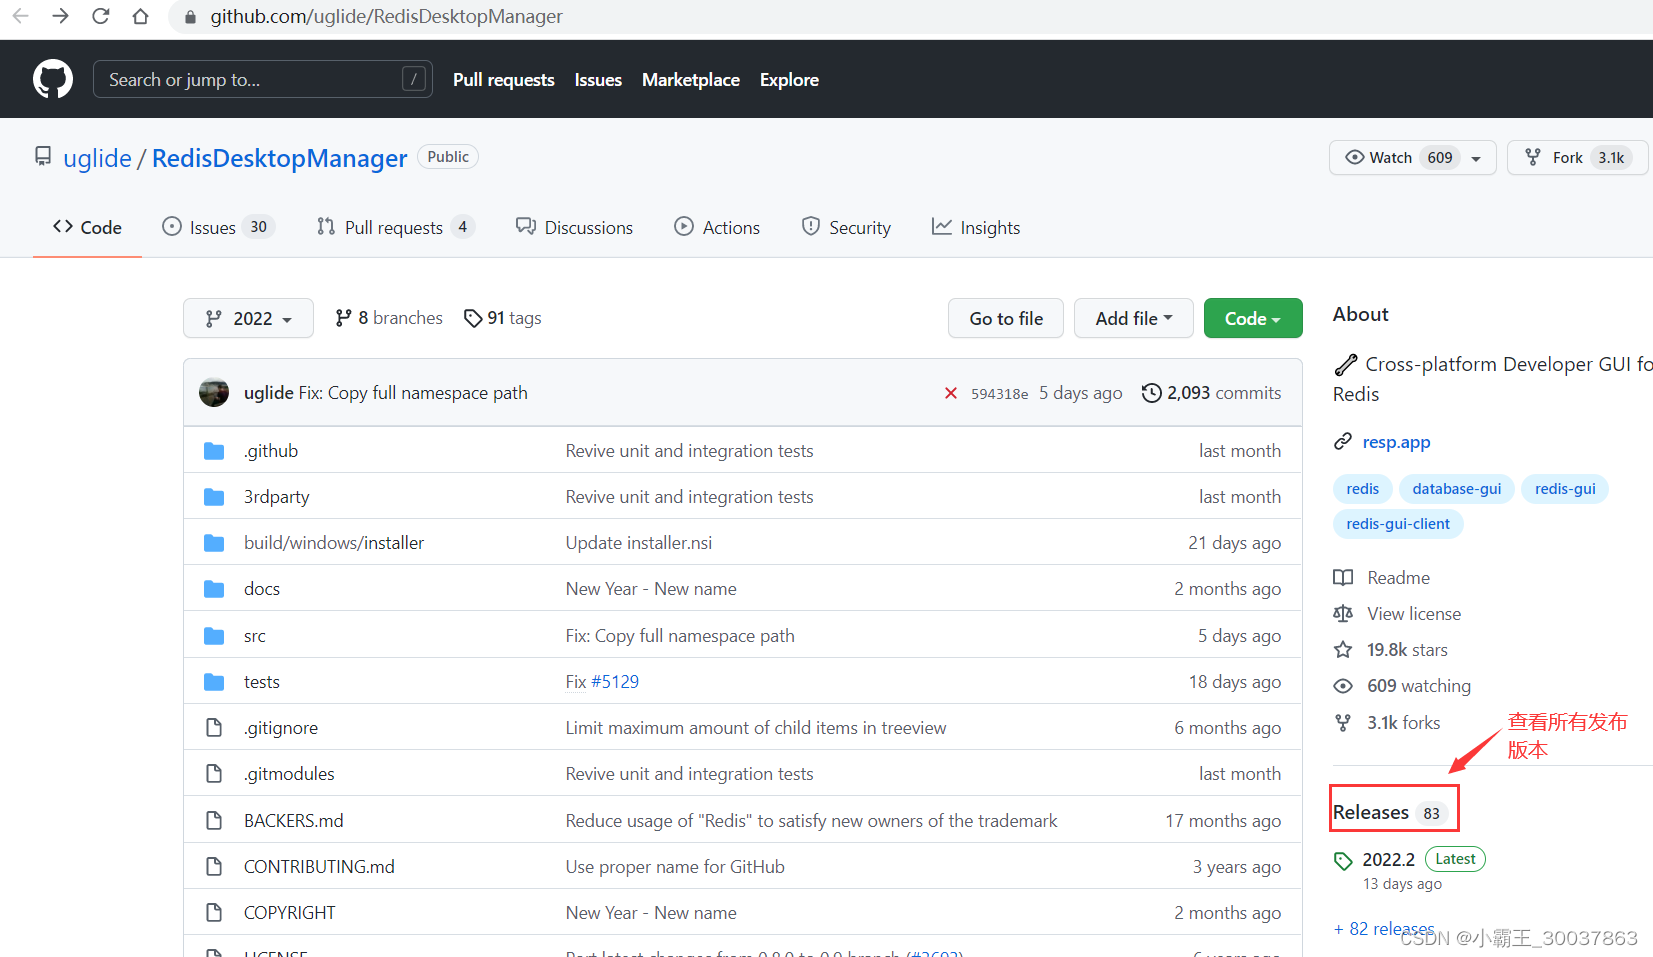Viewport: 1653px width, 957px height.
Task: Click the browser address bar URL
Action: (386, 16)
